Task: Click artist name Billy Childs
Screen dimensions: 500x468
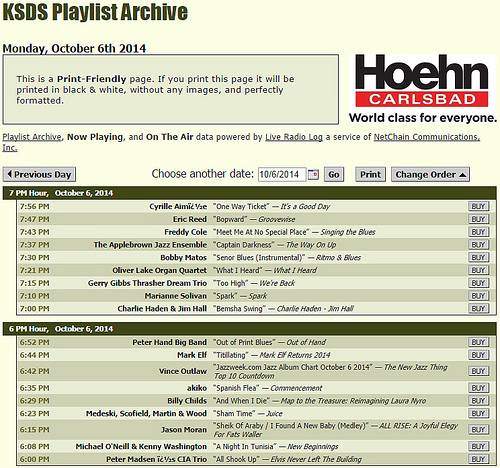Action: 187,401
